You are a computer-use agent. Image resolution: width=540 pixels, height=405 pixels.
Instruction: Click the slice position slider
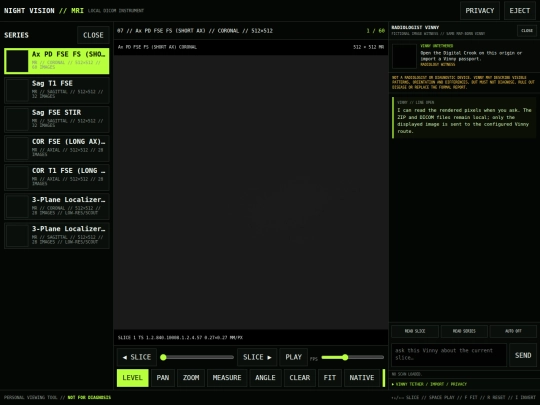tap(197, 357)
